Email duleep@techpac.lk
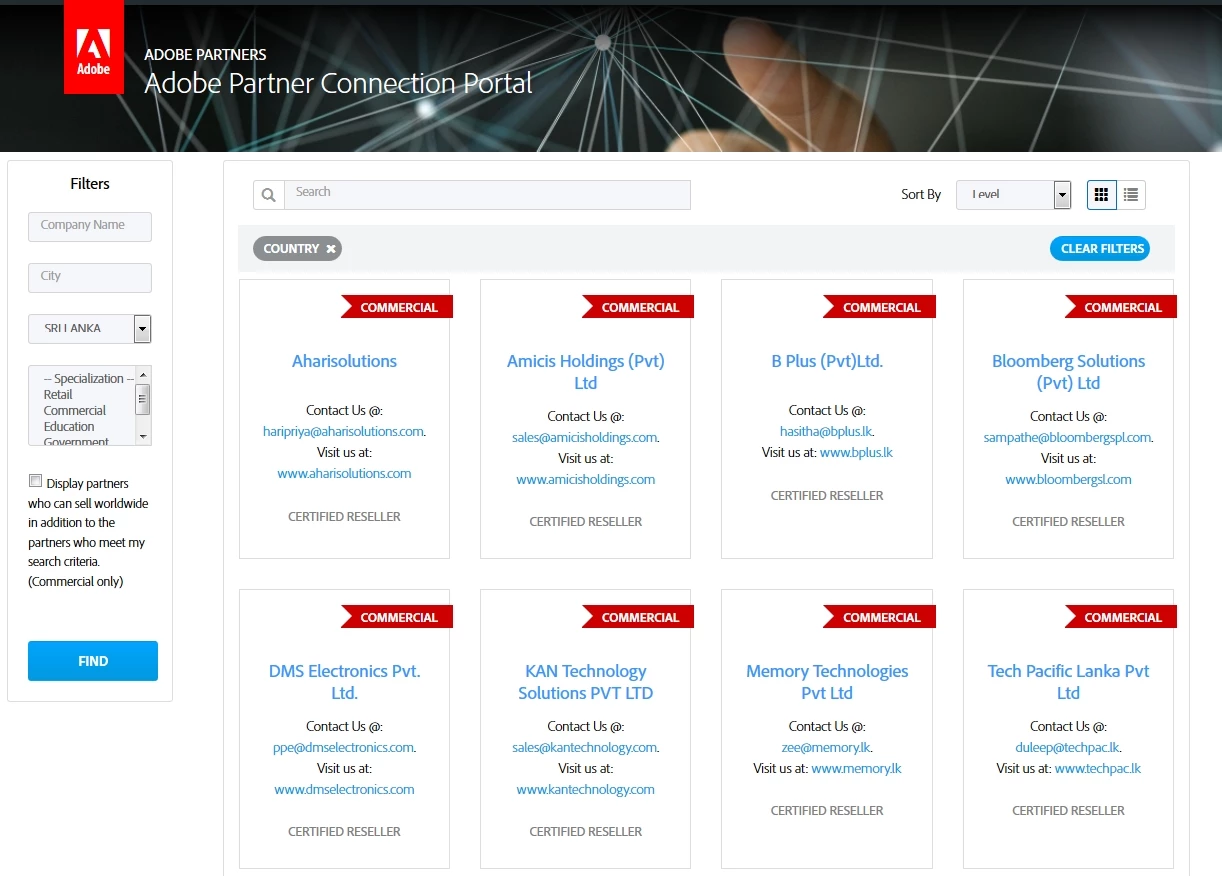 click(1067, 747)
